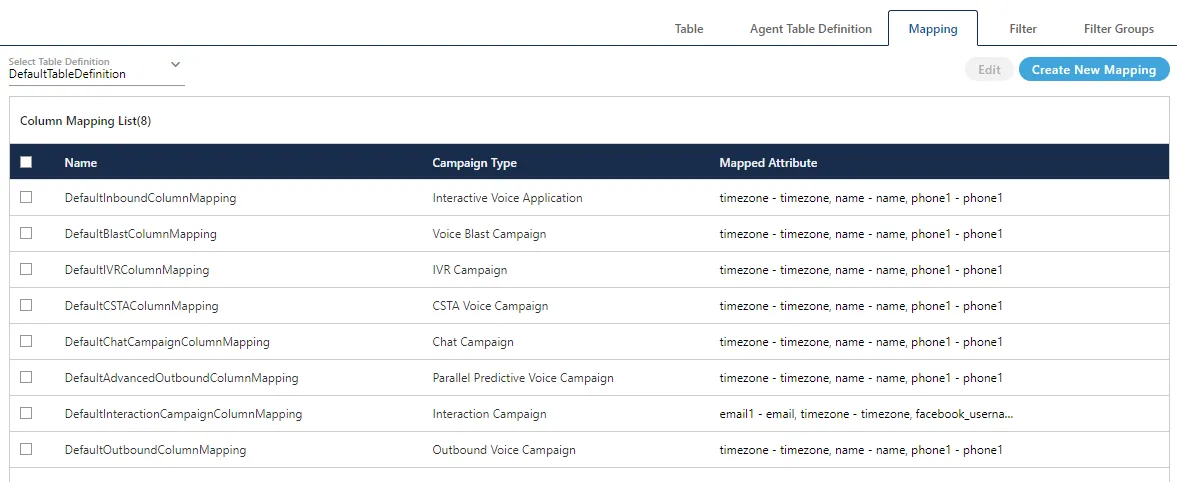Click the Chat Campaign cell
The height and width of the screenshot is (482, 1177).
[x=473, y=342]
